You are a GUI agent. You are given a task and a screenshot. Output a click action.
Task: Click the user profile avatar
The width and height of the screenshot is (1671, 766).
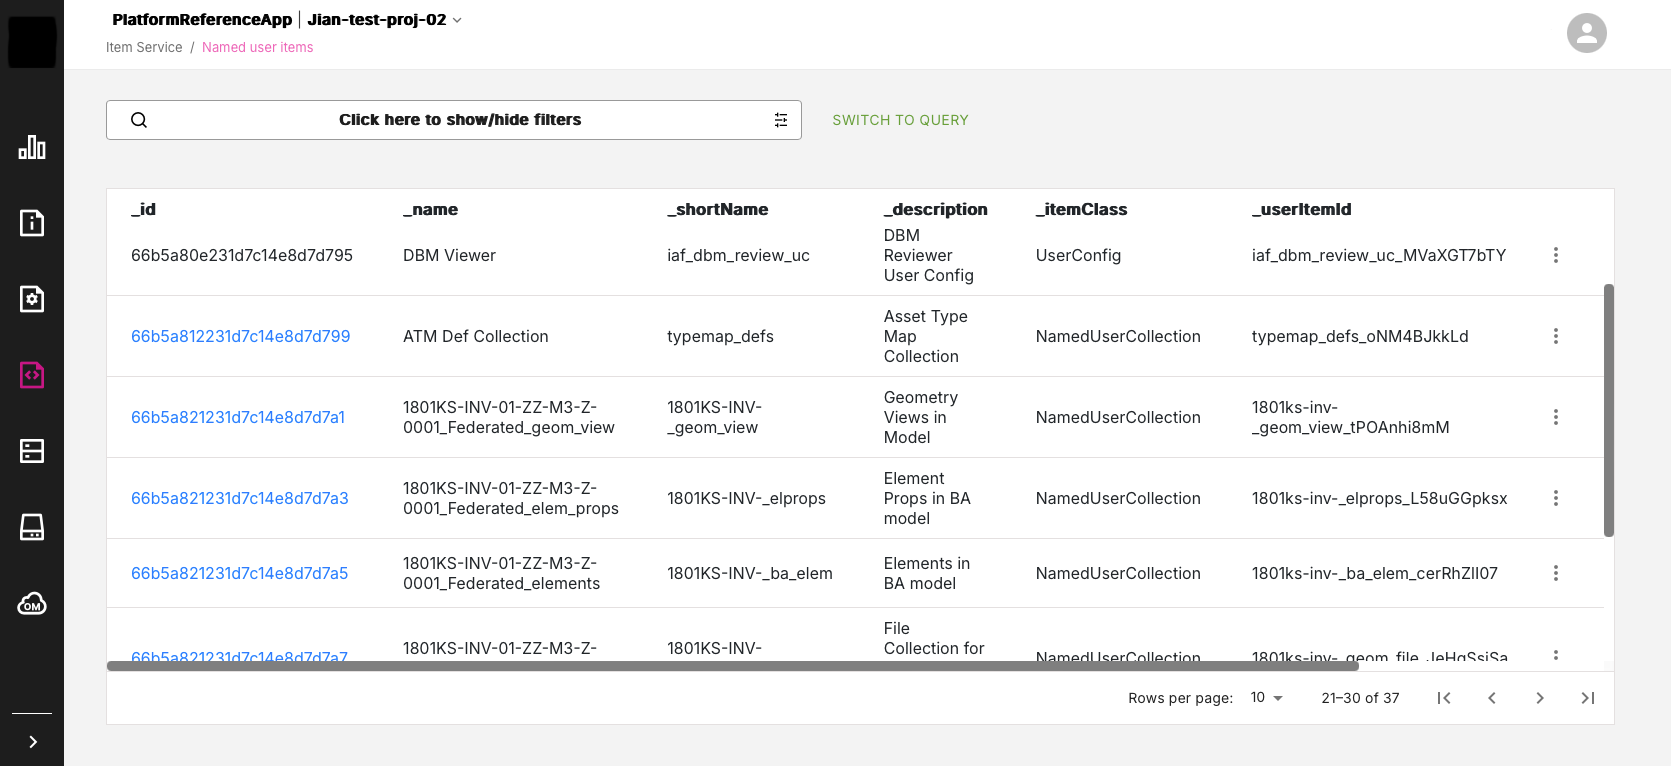coord(1586,33)
